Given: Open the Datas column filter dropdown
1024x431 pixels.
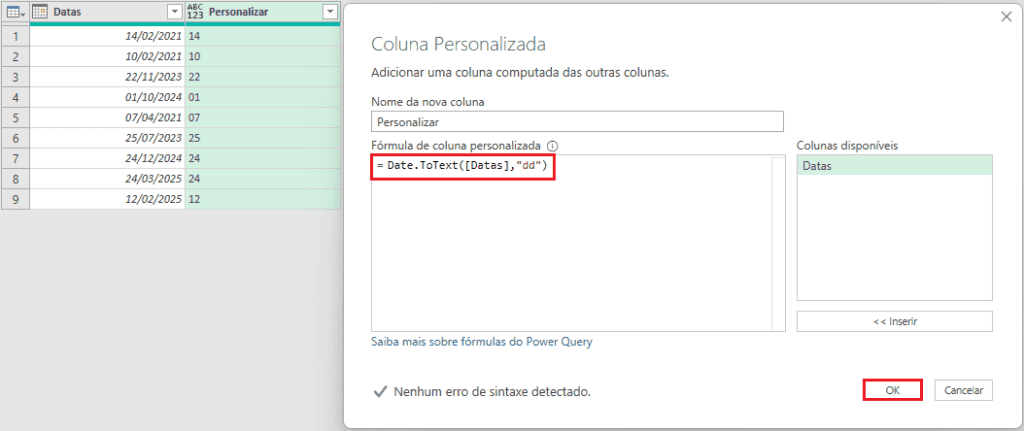Looking at the screenshot, I should (x=174, y=12).
